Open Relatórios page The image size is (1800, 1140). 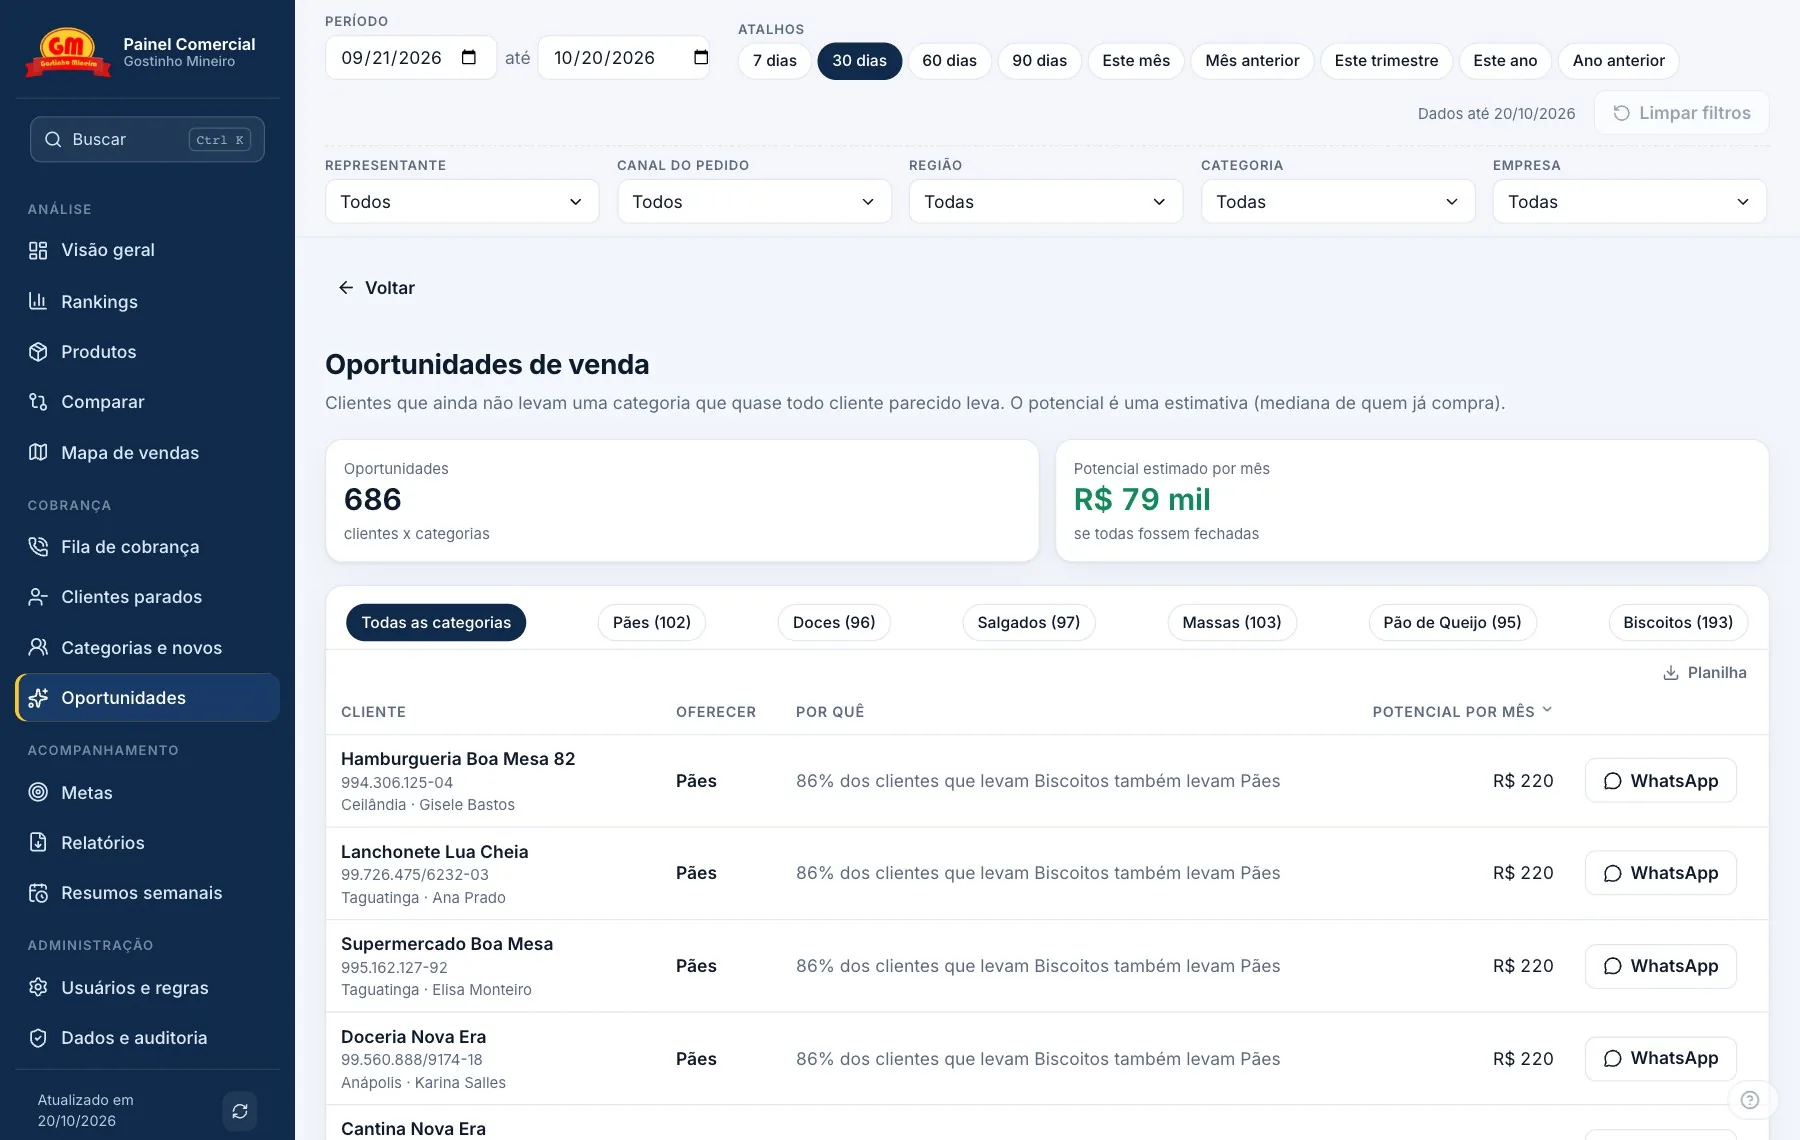[x=147, y=843]
